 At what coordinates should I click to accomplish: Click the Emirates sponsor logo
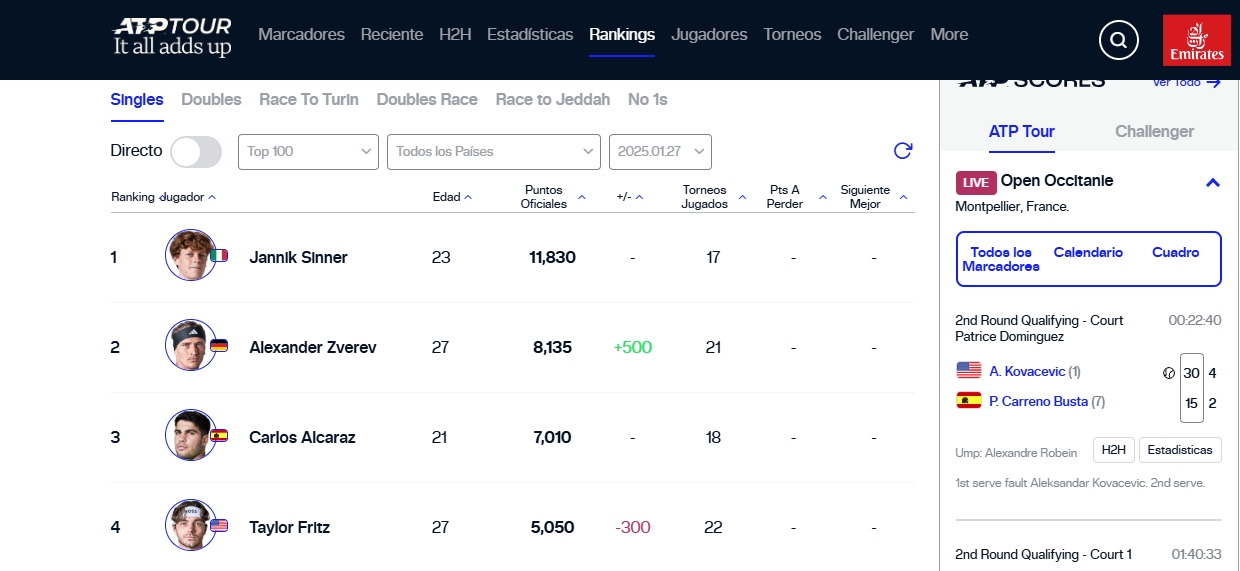1197,40
